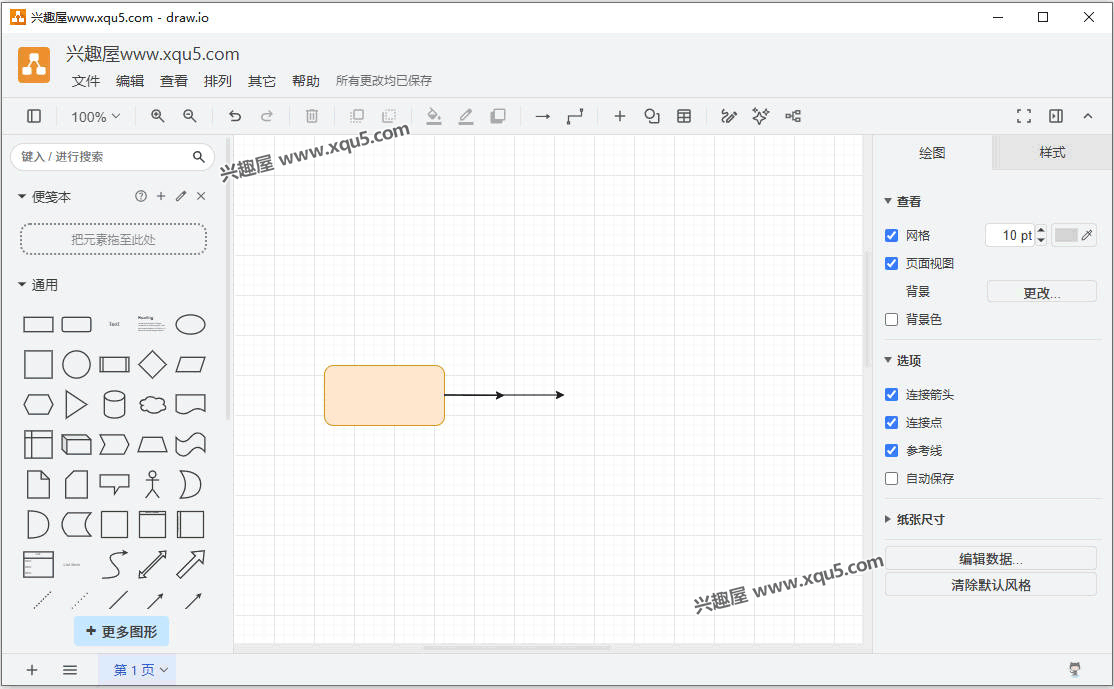
Task: Click the layout tree diagram icon
Action: (x=793, y=116)
